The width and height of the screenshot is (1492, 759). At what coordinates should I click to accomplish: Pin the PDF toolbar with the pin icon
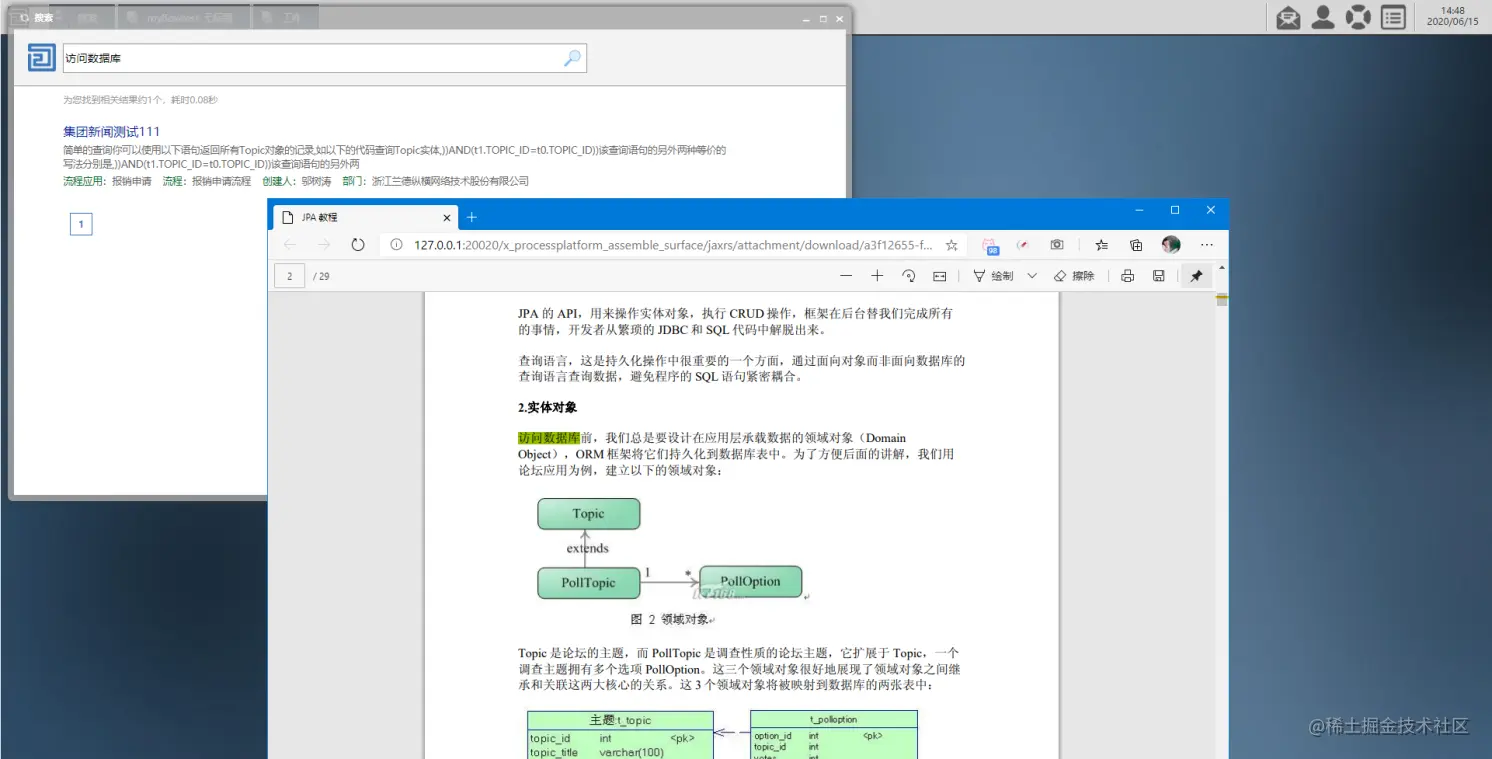pyautogui.click(x=1196, y=275)
